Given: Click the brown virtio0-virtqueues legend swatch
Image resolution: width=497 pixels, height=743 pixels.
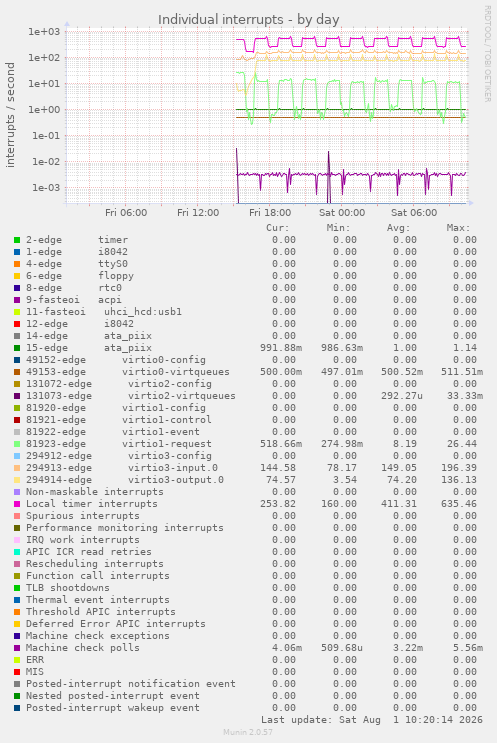Looking at the screenshot, I should (17, 372).
